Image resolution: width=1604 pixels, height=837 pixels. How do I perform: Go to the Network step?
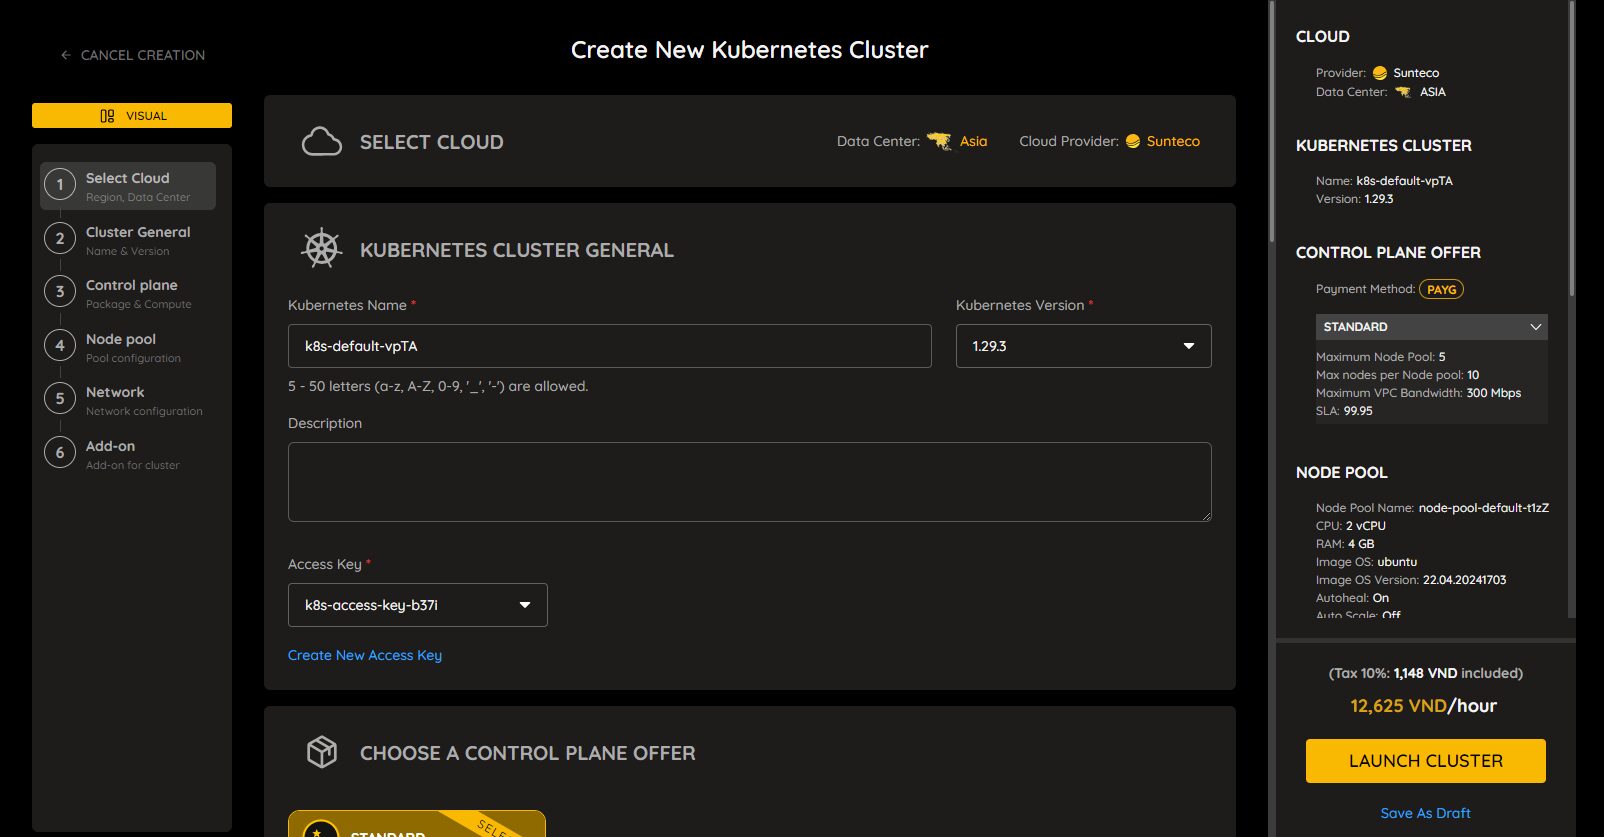click(128, 400)
